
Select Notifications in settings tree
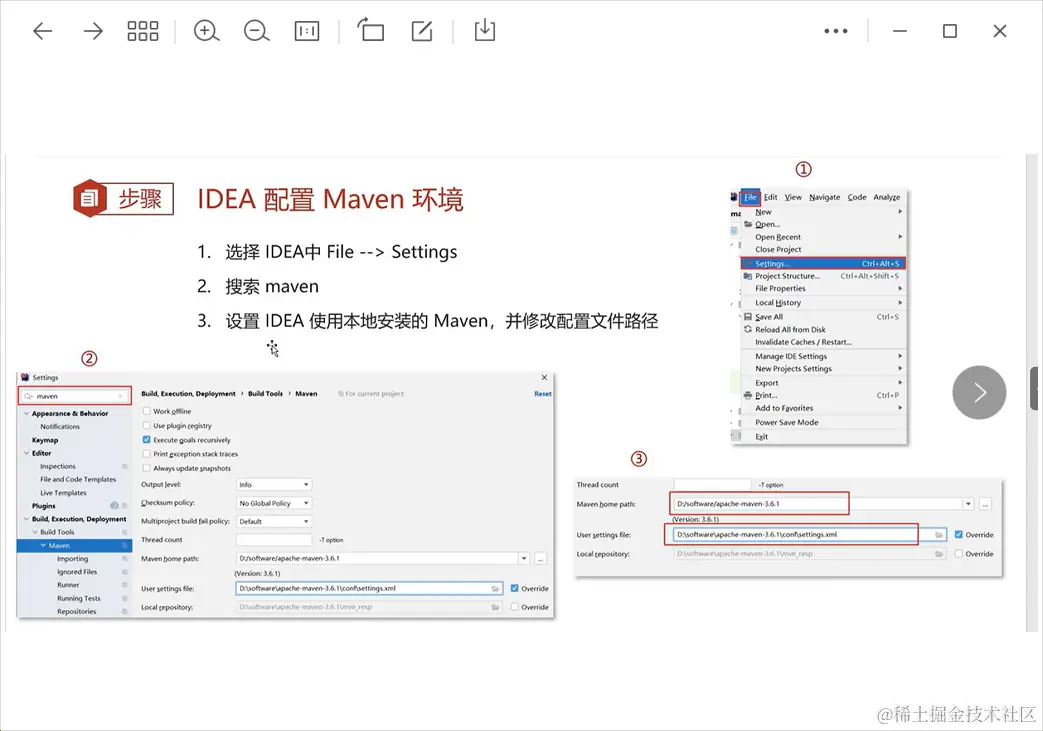tap(60, 426)
